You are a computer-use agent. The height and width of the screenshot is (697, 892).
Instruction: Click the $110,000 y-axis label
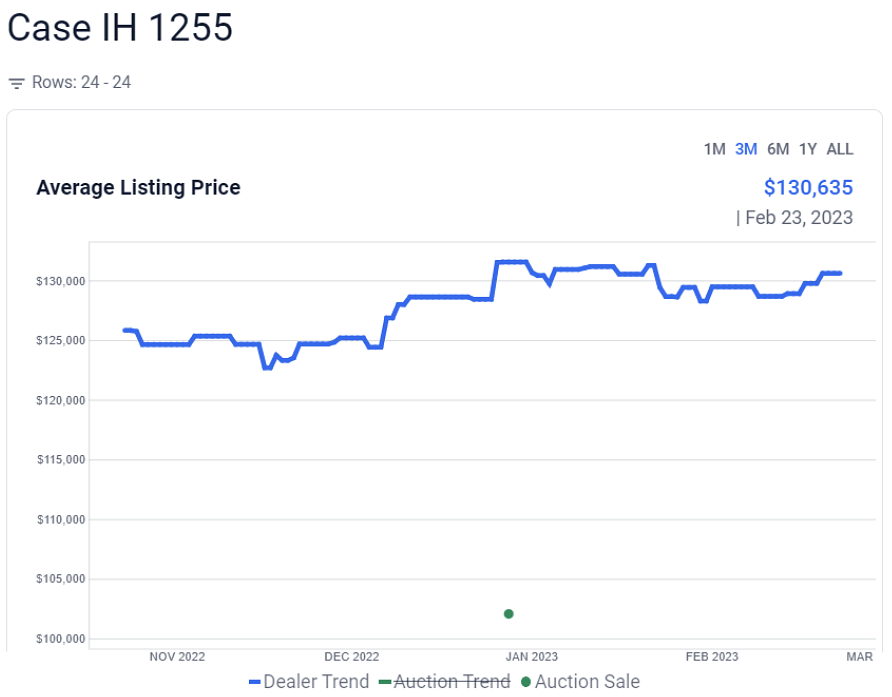(61, 519)
